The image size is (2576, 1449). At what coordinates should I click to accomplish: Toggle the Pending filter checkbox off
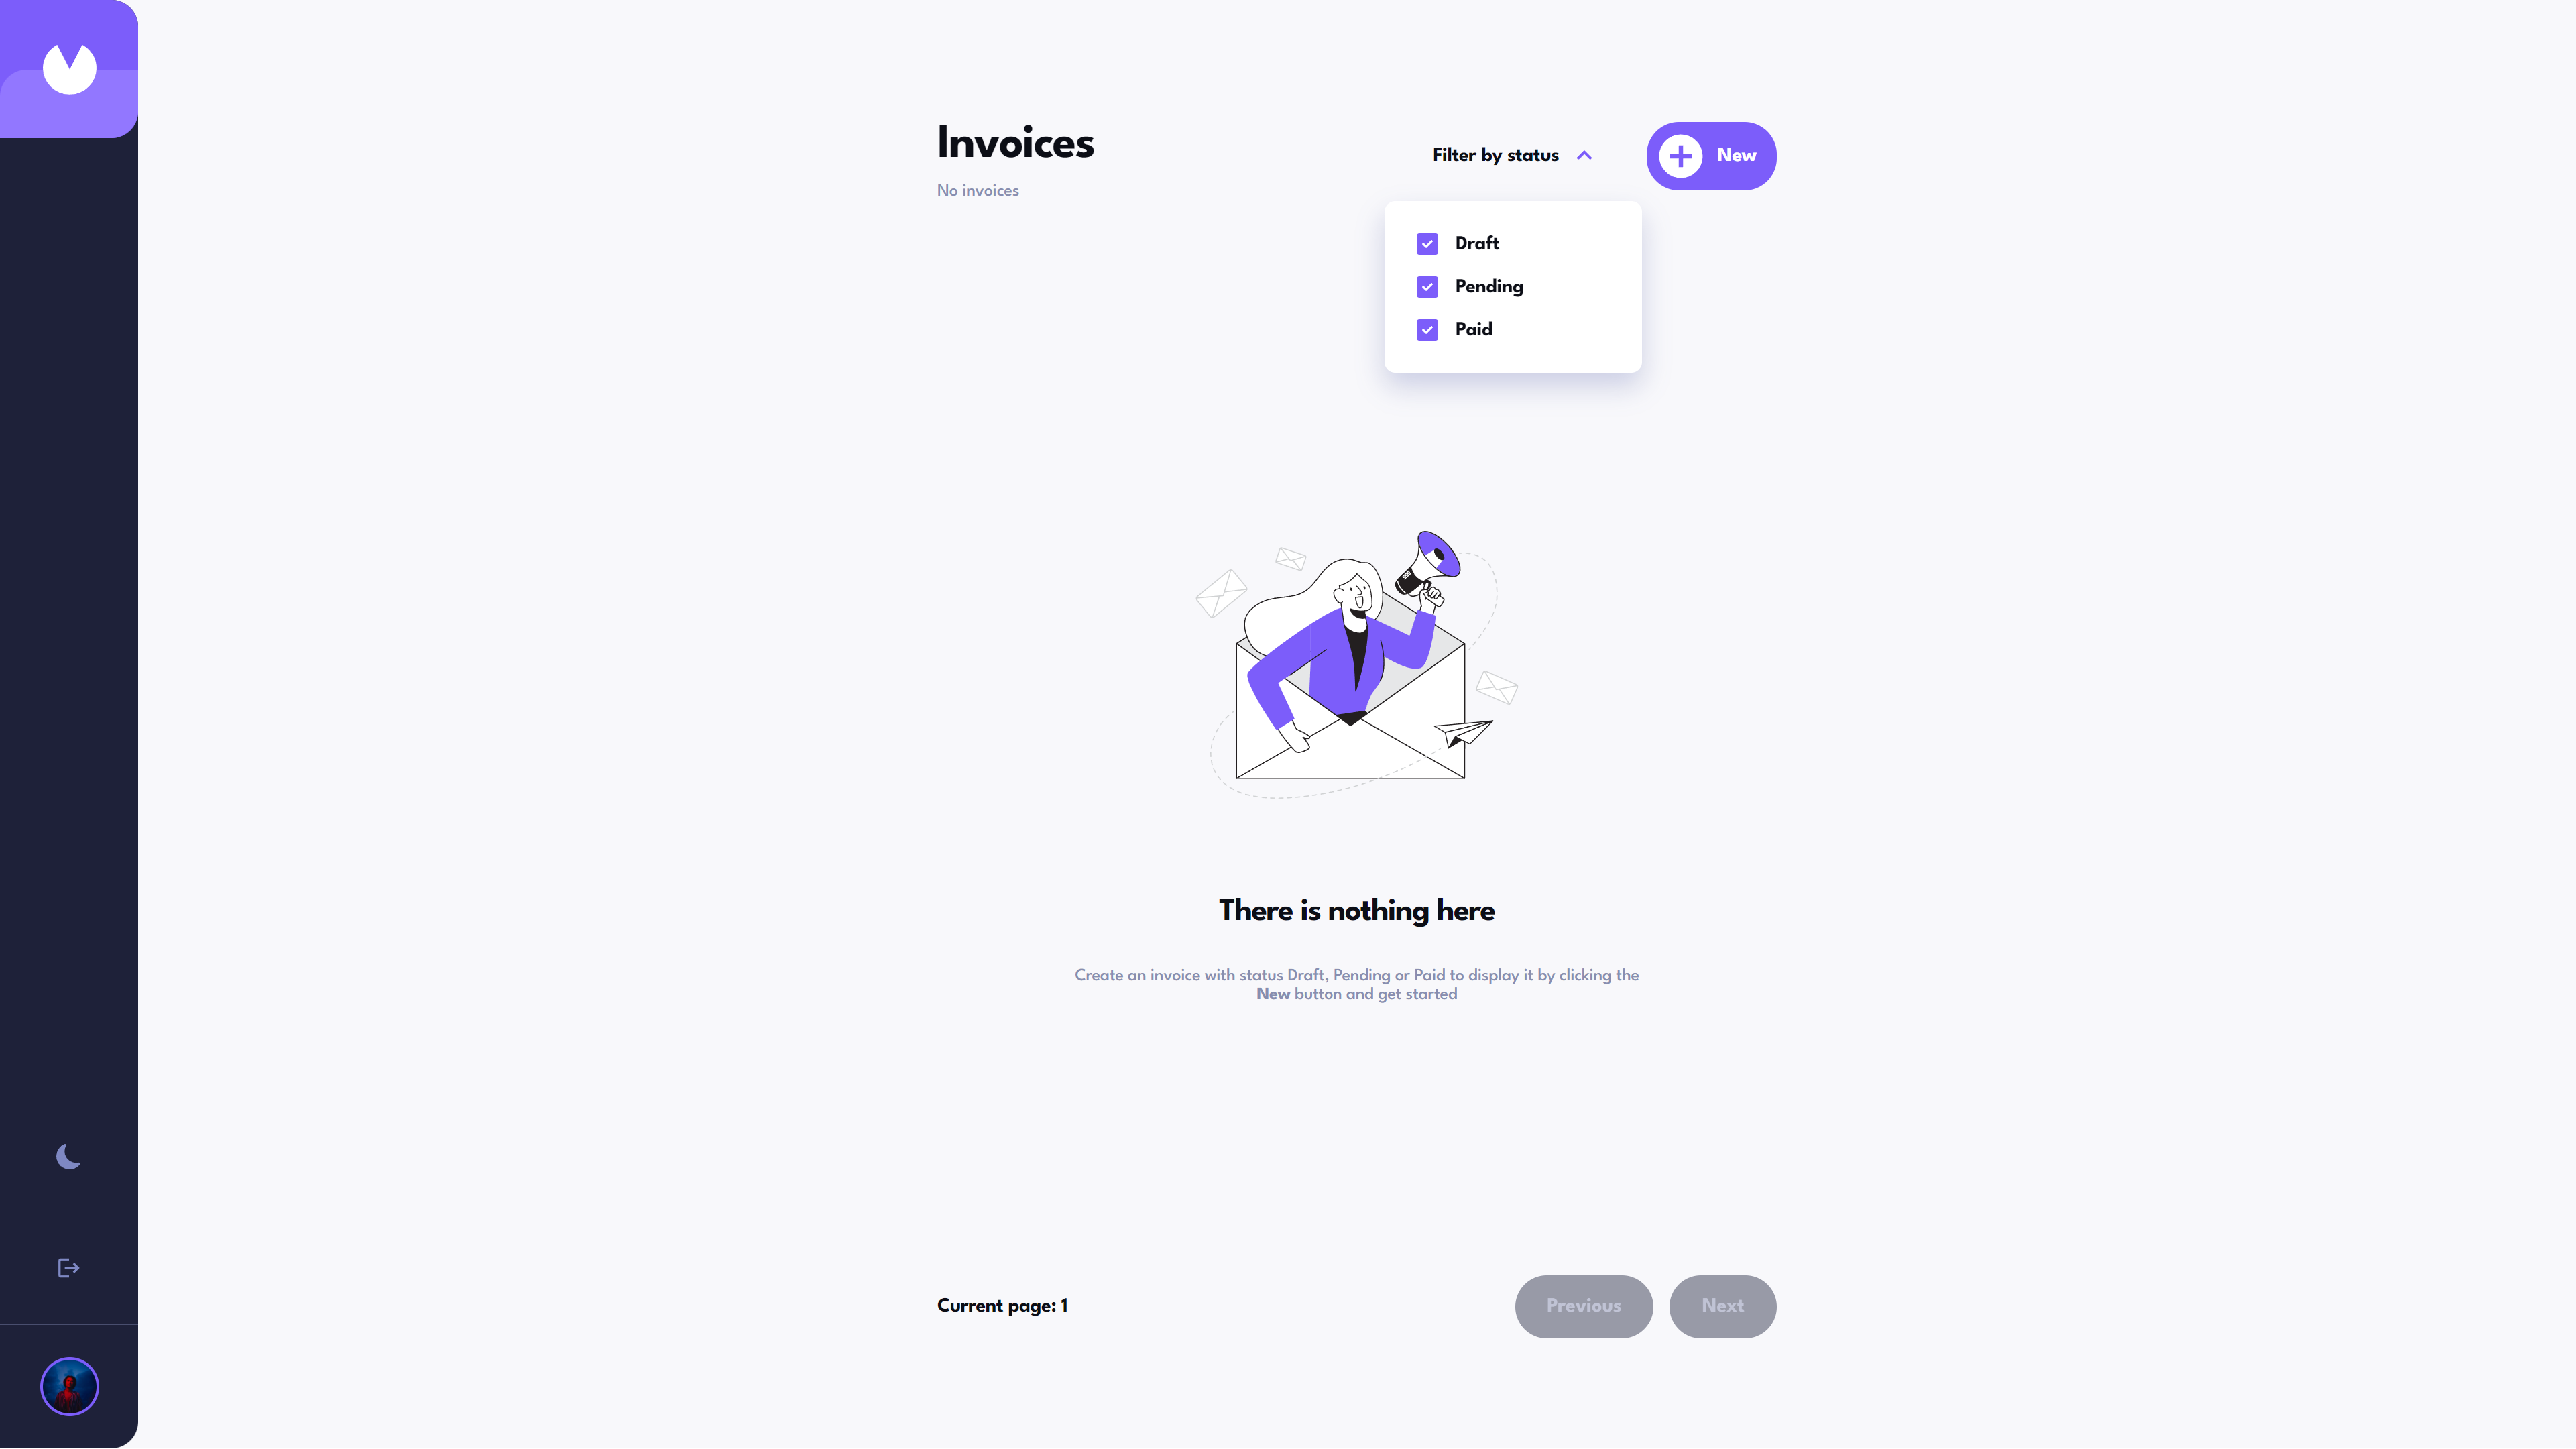point(1427,286)
